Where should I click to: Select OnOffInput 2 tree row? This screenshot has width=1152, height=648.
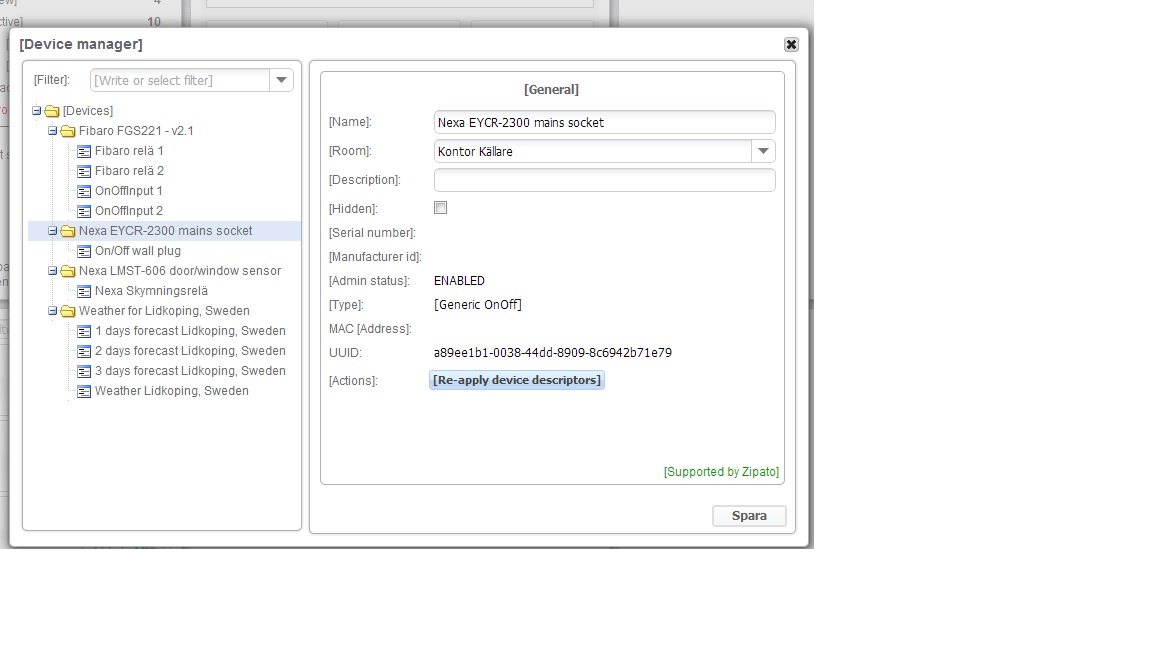pos(129,211)
